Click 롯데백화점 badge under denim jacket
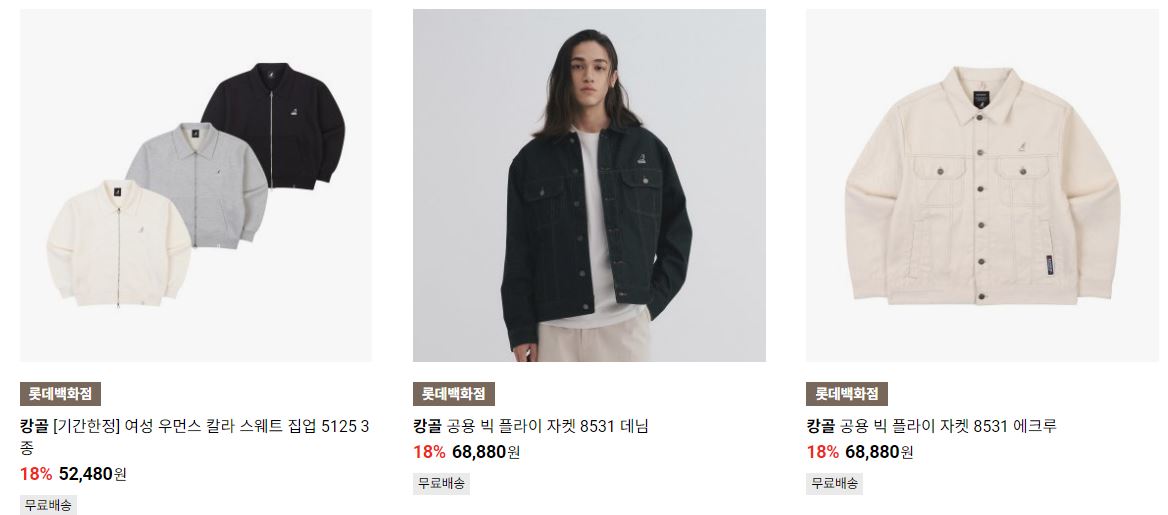The image size is (1168, 515). (454, 394)
